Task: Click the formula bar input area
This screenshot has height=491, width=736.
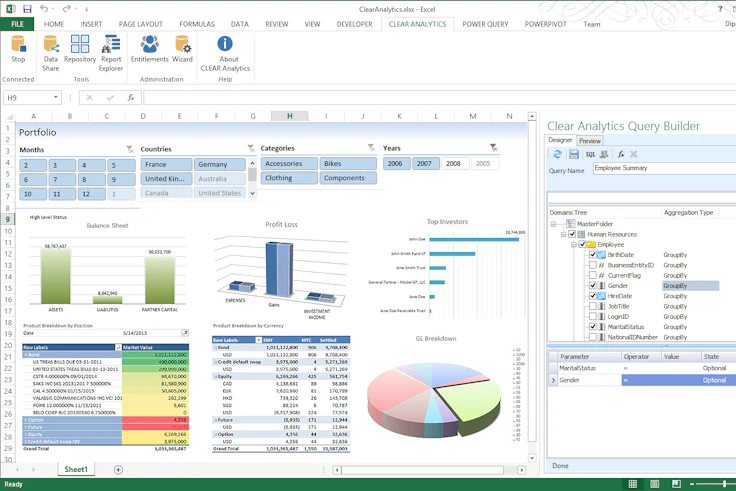Action: (x=439, y=98)
